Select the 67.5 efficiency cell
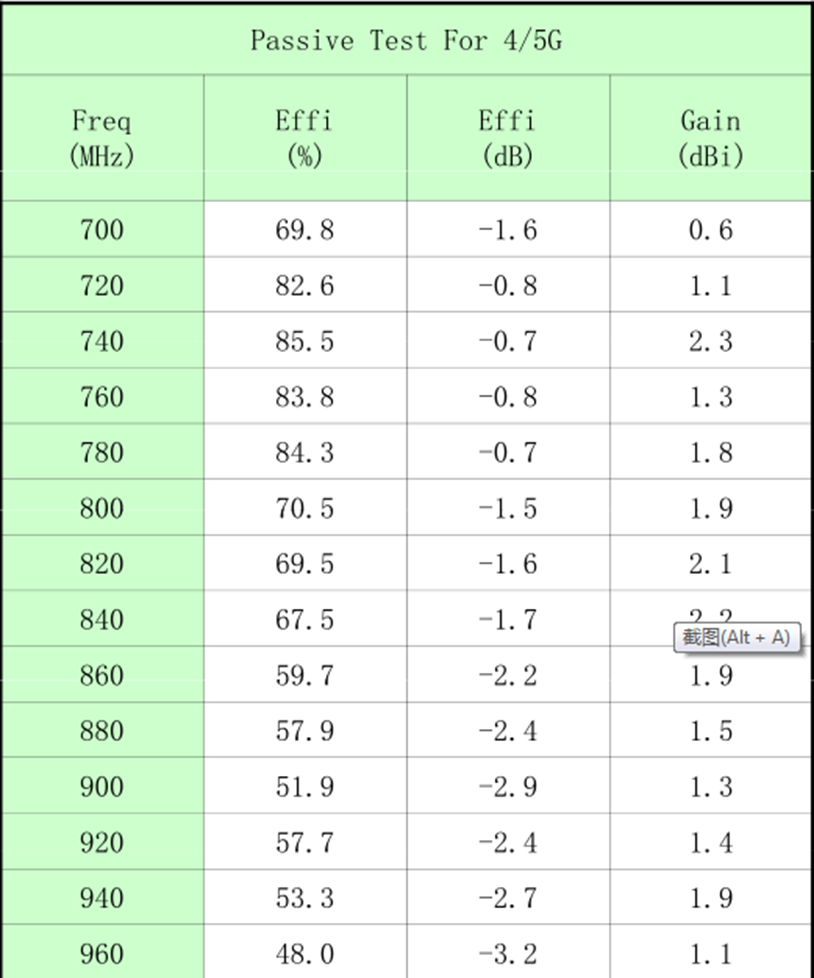Viewport: 814px width, 978px height. coord(305,620)
